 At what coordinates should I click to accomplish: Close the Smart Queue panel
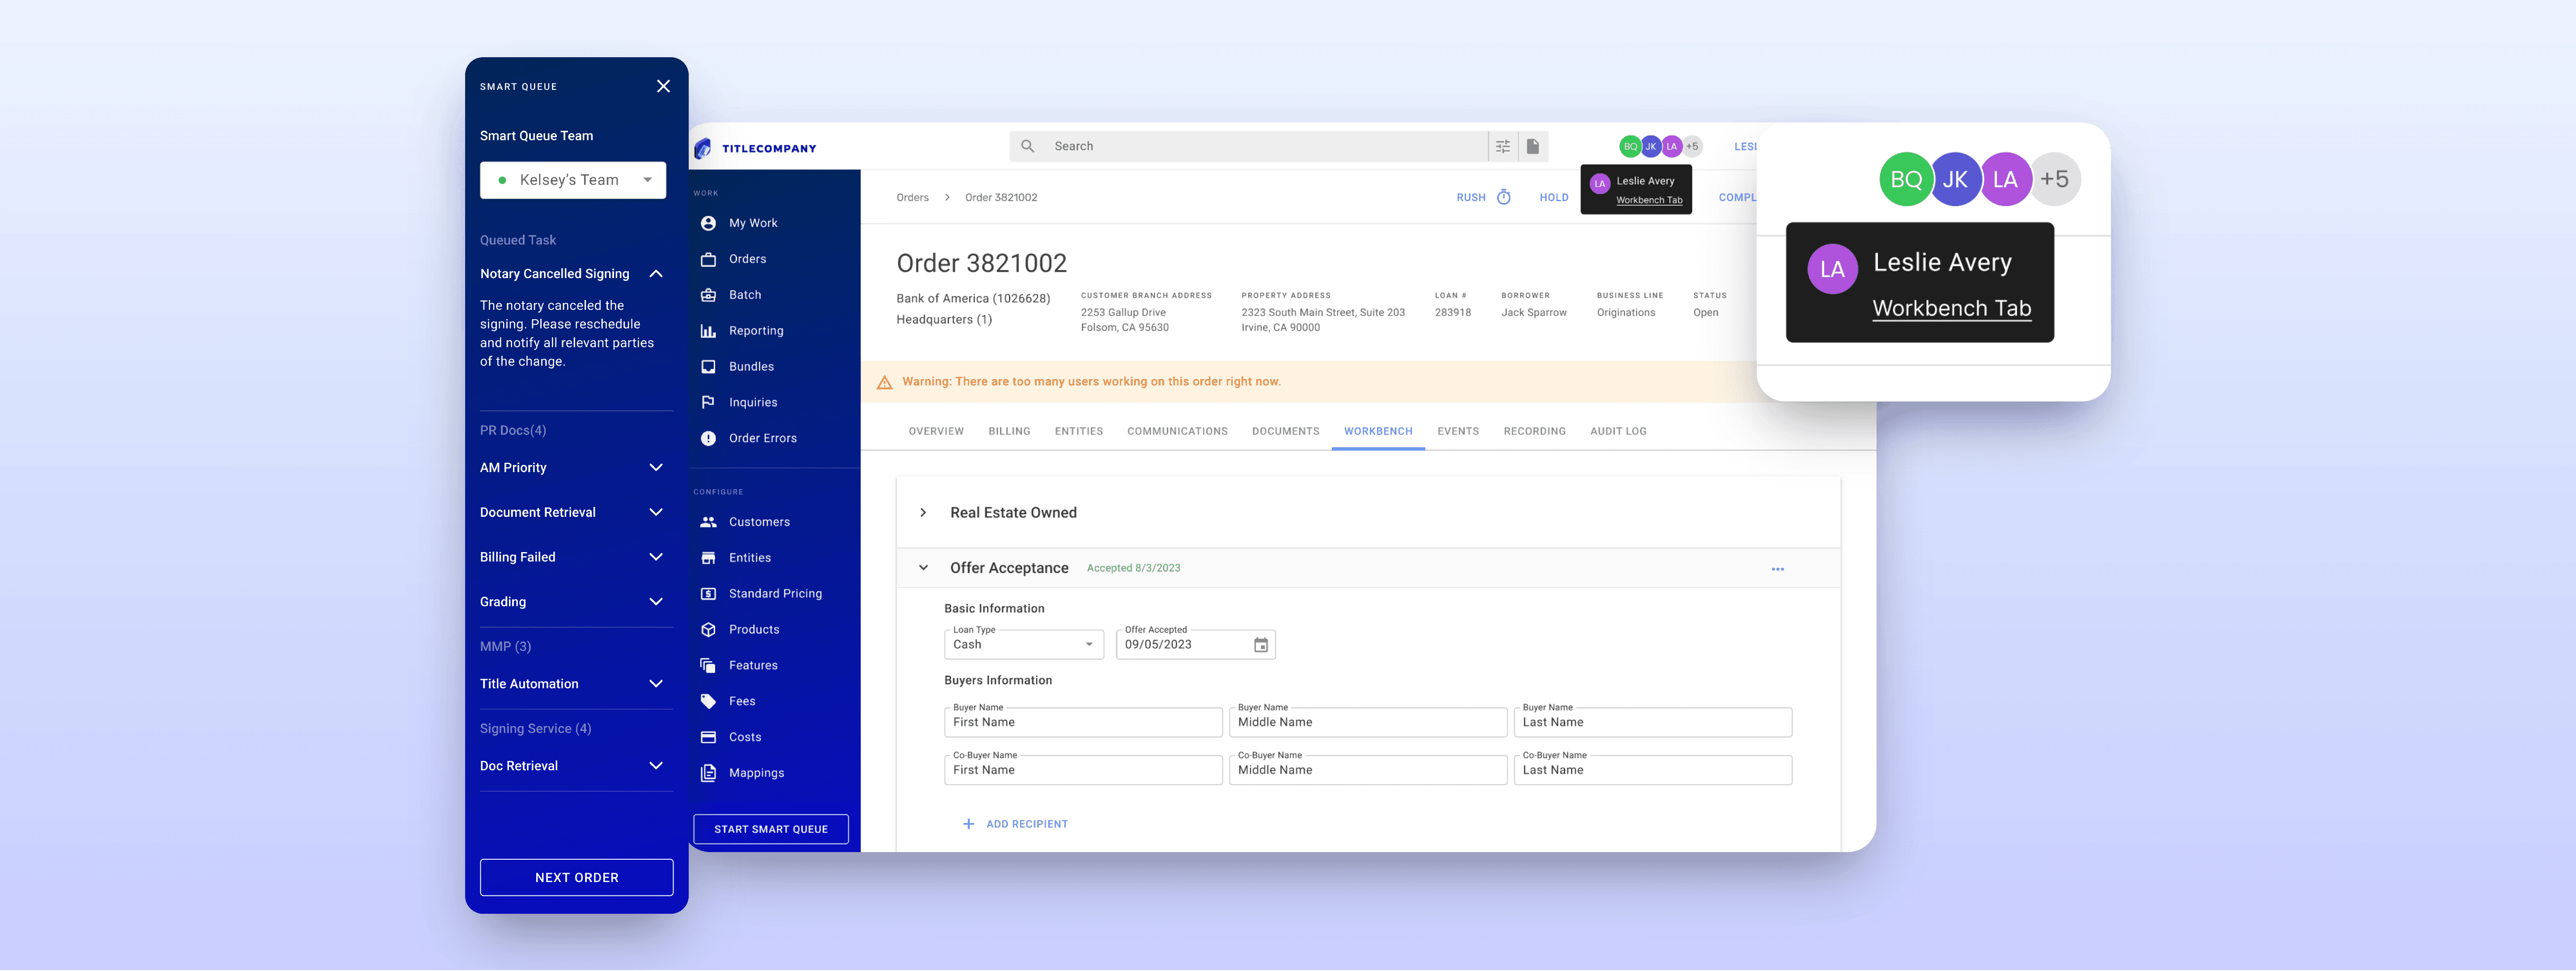pos(663,86)
